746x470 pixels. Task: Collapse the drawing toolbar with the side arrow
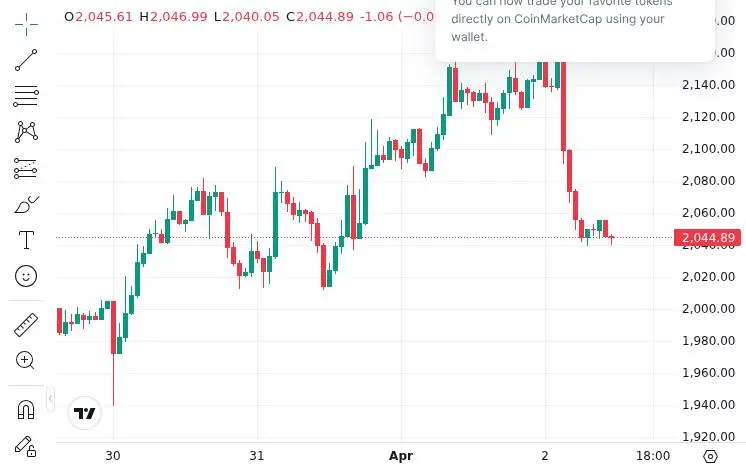pos(50,398)
